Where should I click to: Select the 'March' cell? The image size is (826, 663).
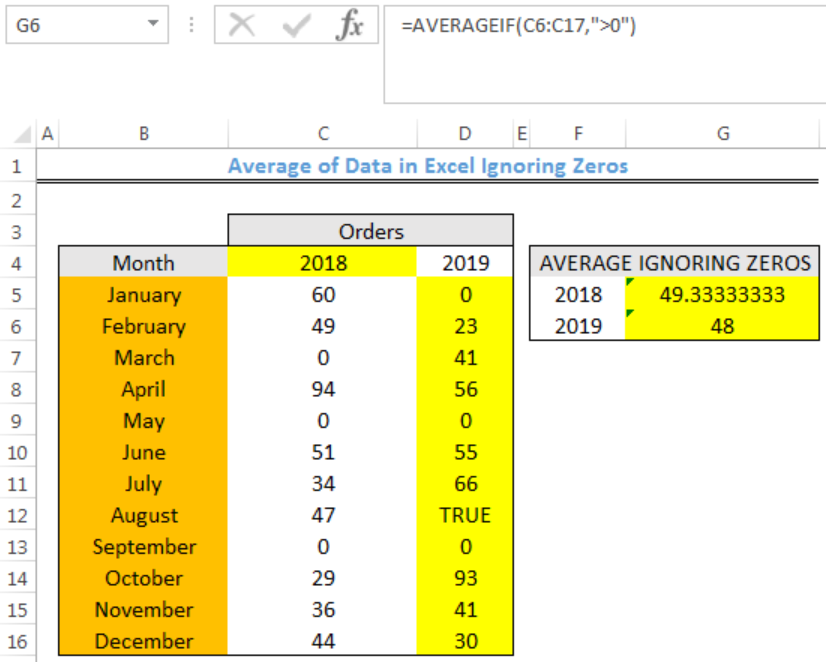(x=143, y=357)
